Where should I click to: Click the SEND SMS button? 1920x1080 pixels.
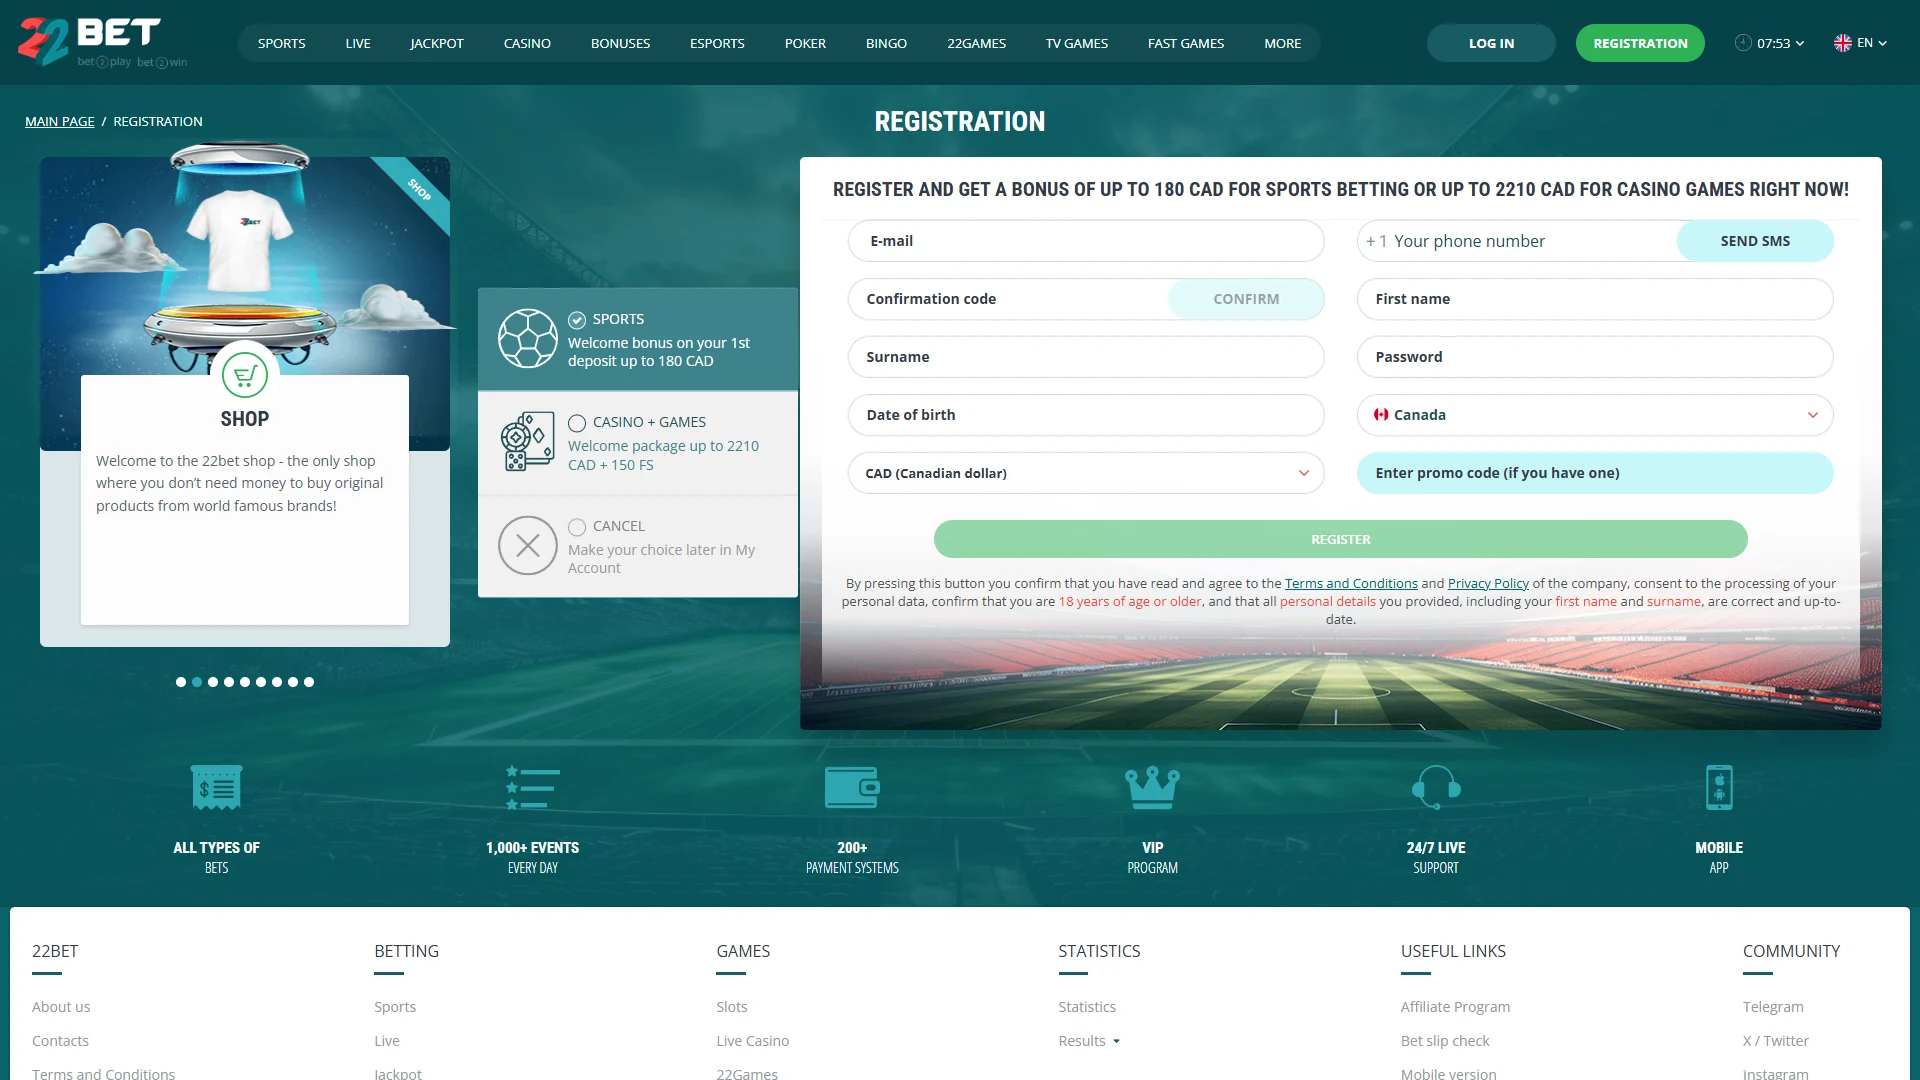click(1755, 241)
